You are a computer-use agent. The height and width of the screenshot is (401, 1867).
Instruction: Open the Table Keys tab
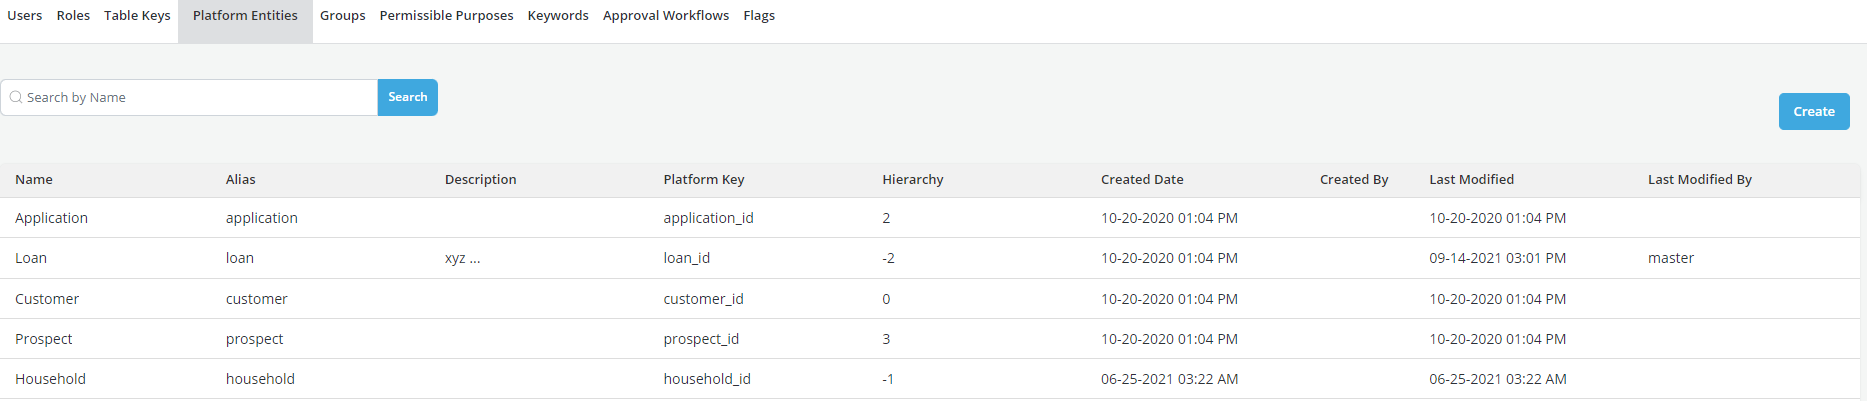tap(137, 16)
